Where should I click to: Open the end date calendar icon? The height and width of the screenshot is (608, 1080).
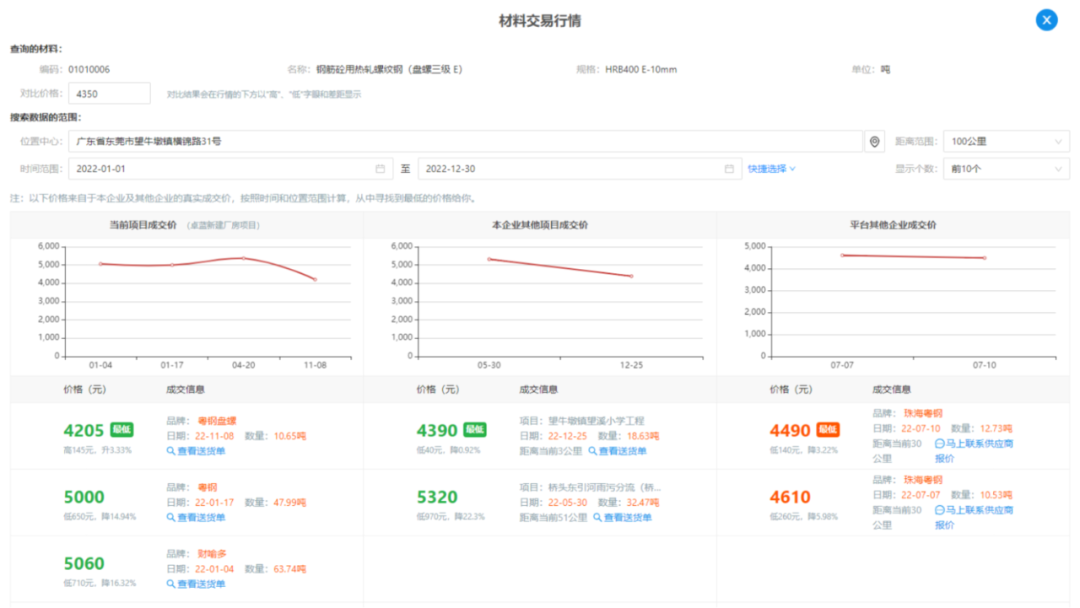[729, 169]
